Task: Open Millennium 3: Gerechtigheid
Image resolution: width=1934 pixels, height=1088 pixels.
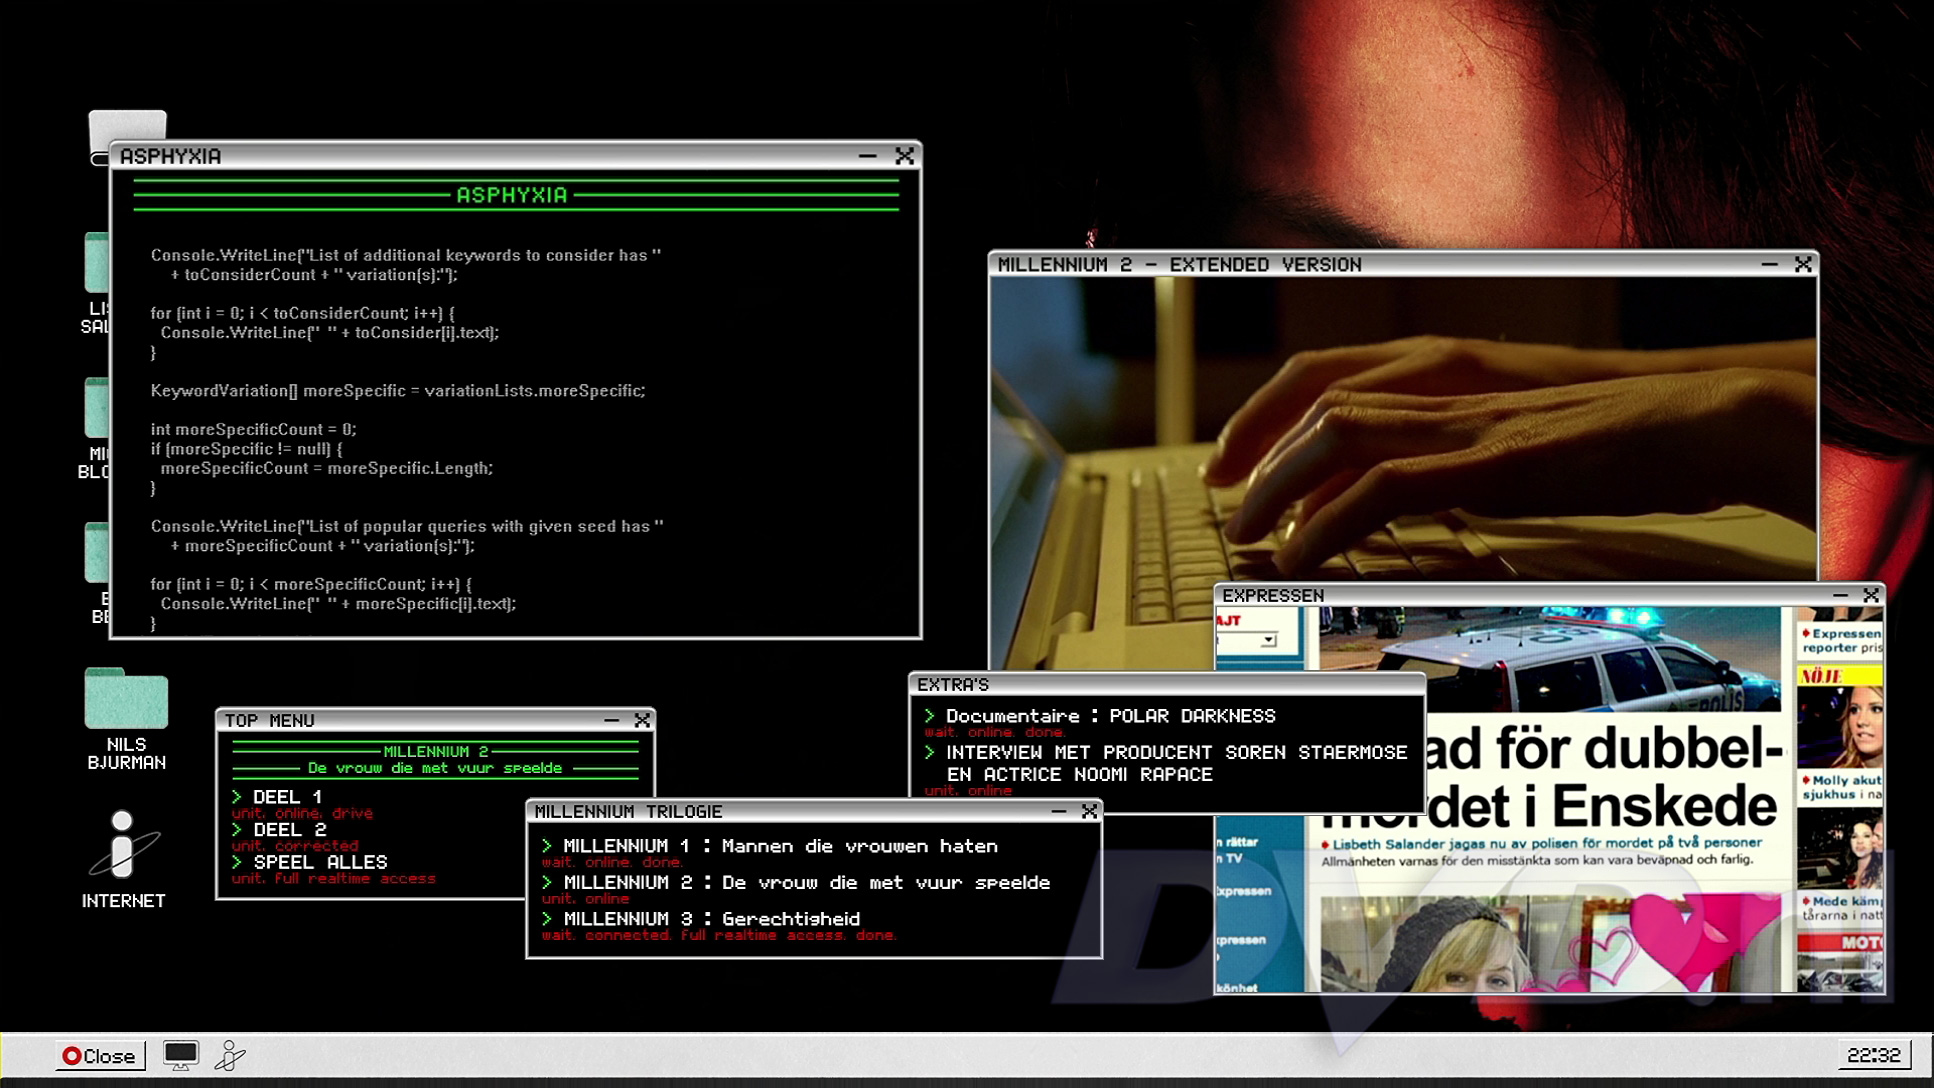Action: click(x=711, y=918)
